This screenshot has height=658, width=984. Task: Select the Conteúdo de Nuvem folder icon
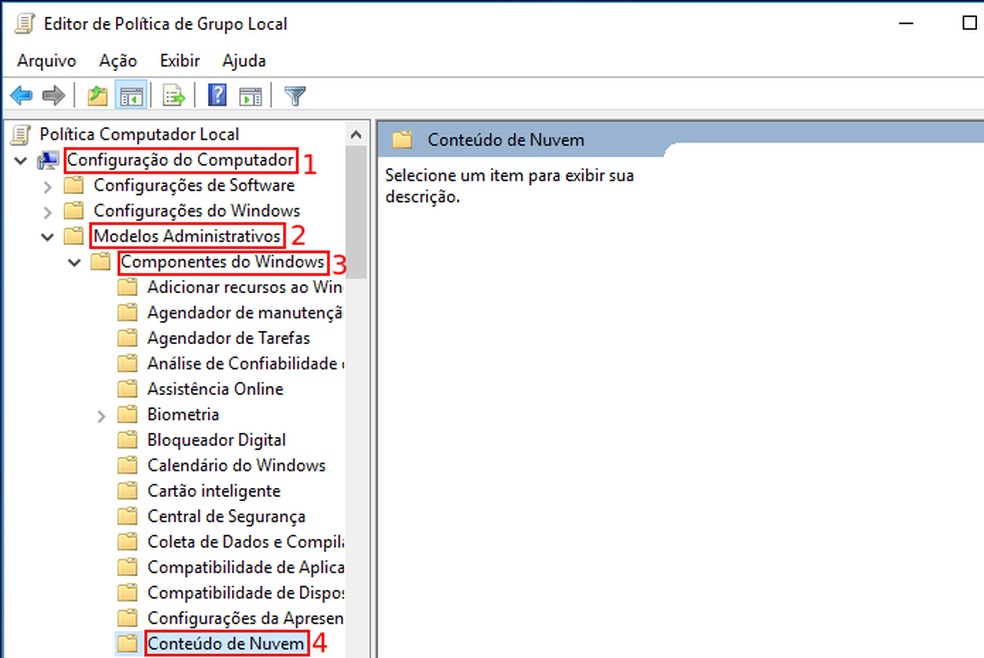(x=128, y=644)
